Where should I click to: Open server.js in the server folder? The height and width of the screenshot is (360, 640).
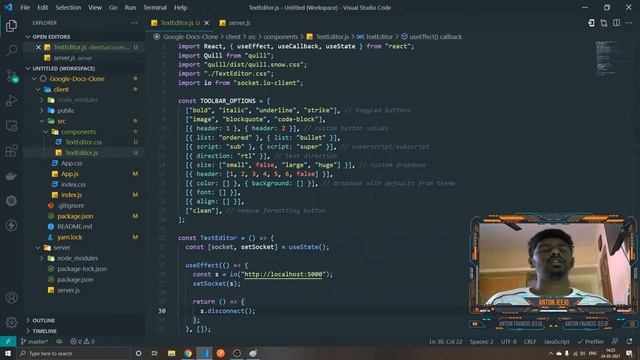(84, 290)
